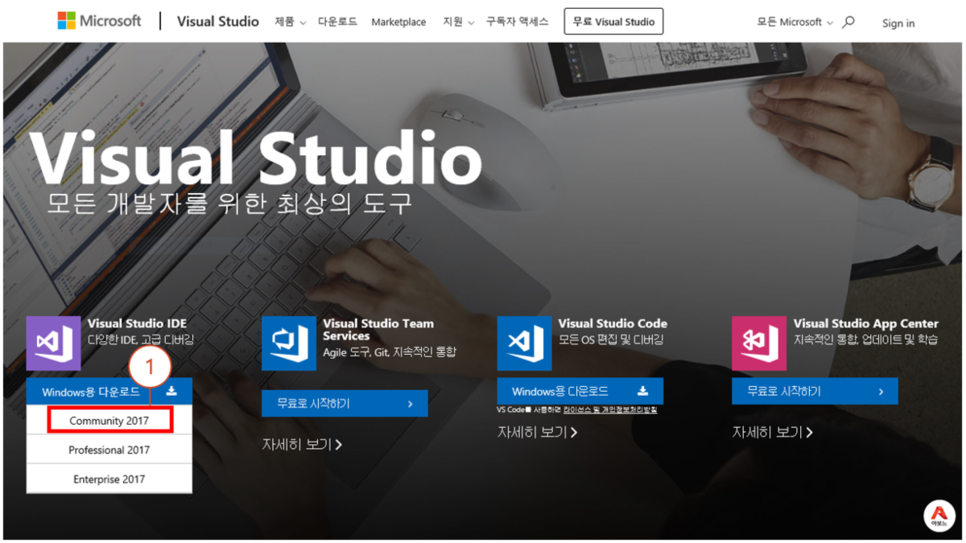Expand the 지원 menu
Screen dimensions: 966x543
click(458, 22)
